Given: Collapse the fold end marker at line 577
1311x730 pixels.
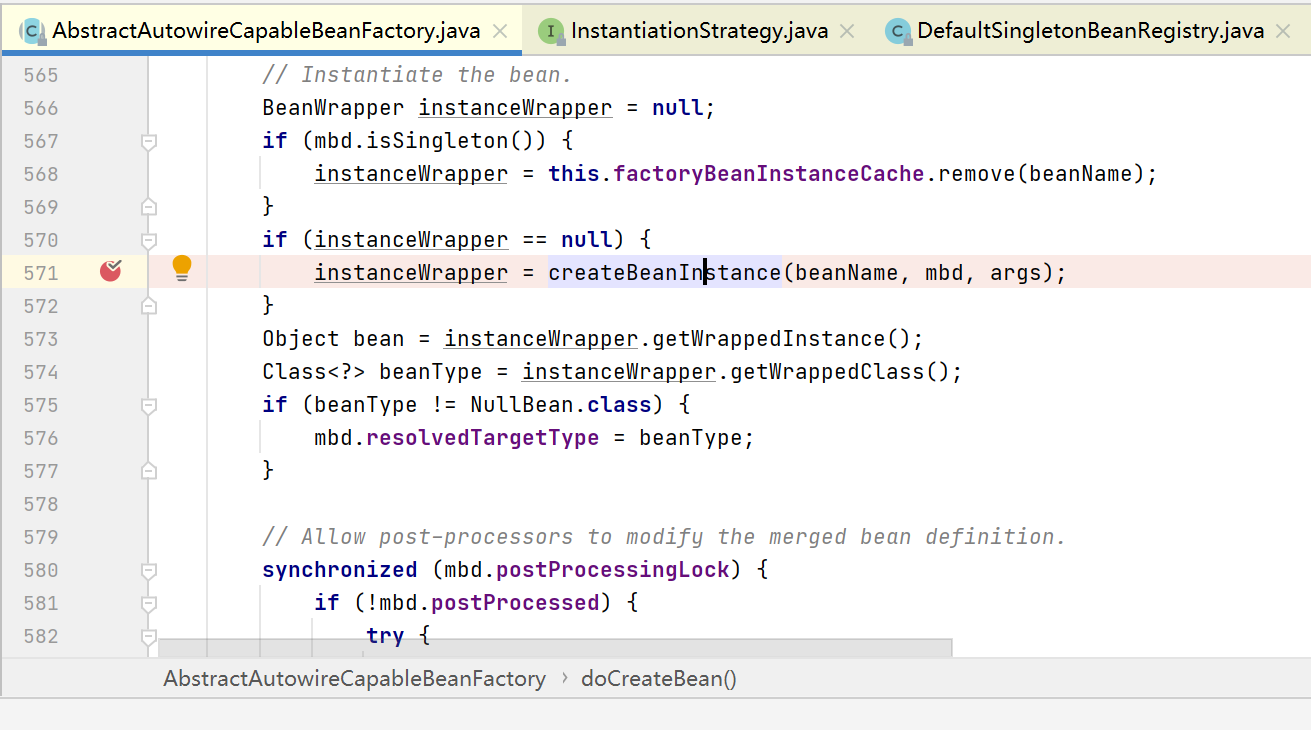Looking at the screenshot, I should pyautogui.click(x=148, y=471).
